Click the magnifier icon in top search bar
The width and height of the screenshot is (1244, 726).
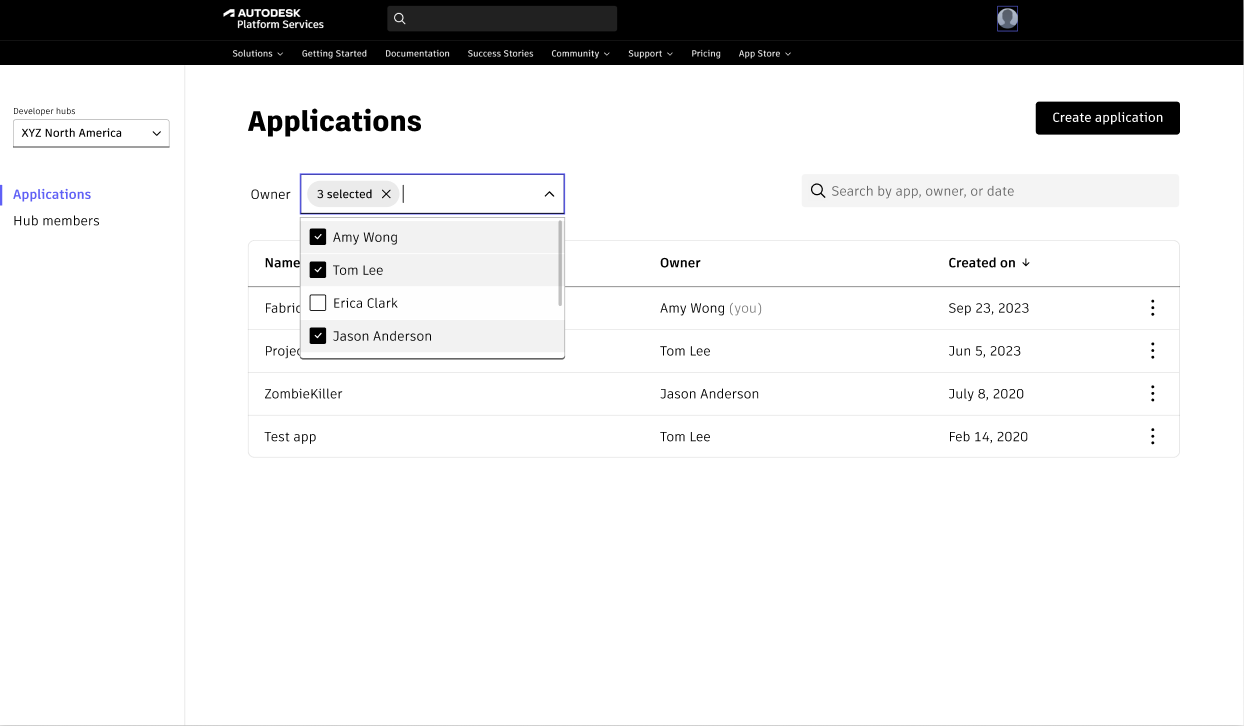point(400,18)
